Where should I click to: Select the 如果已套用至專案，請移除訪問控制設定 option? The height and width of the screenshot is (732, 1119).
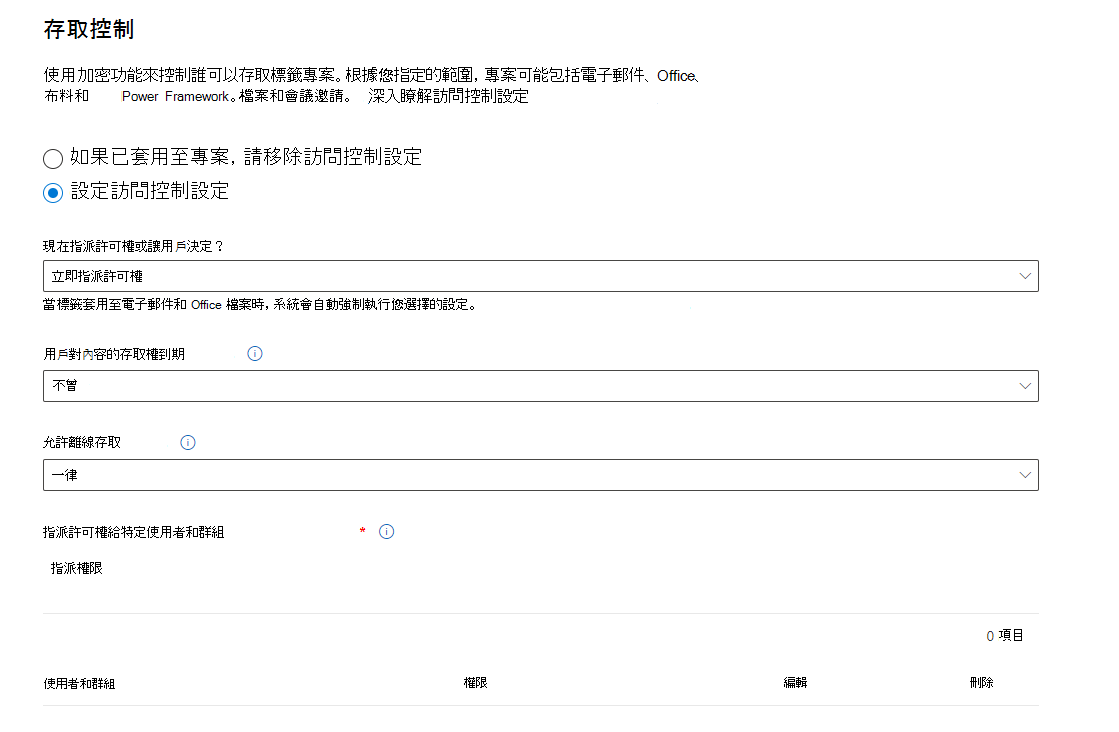pos(52,158)
